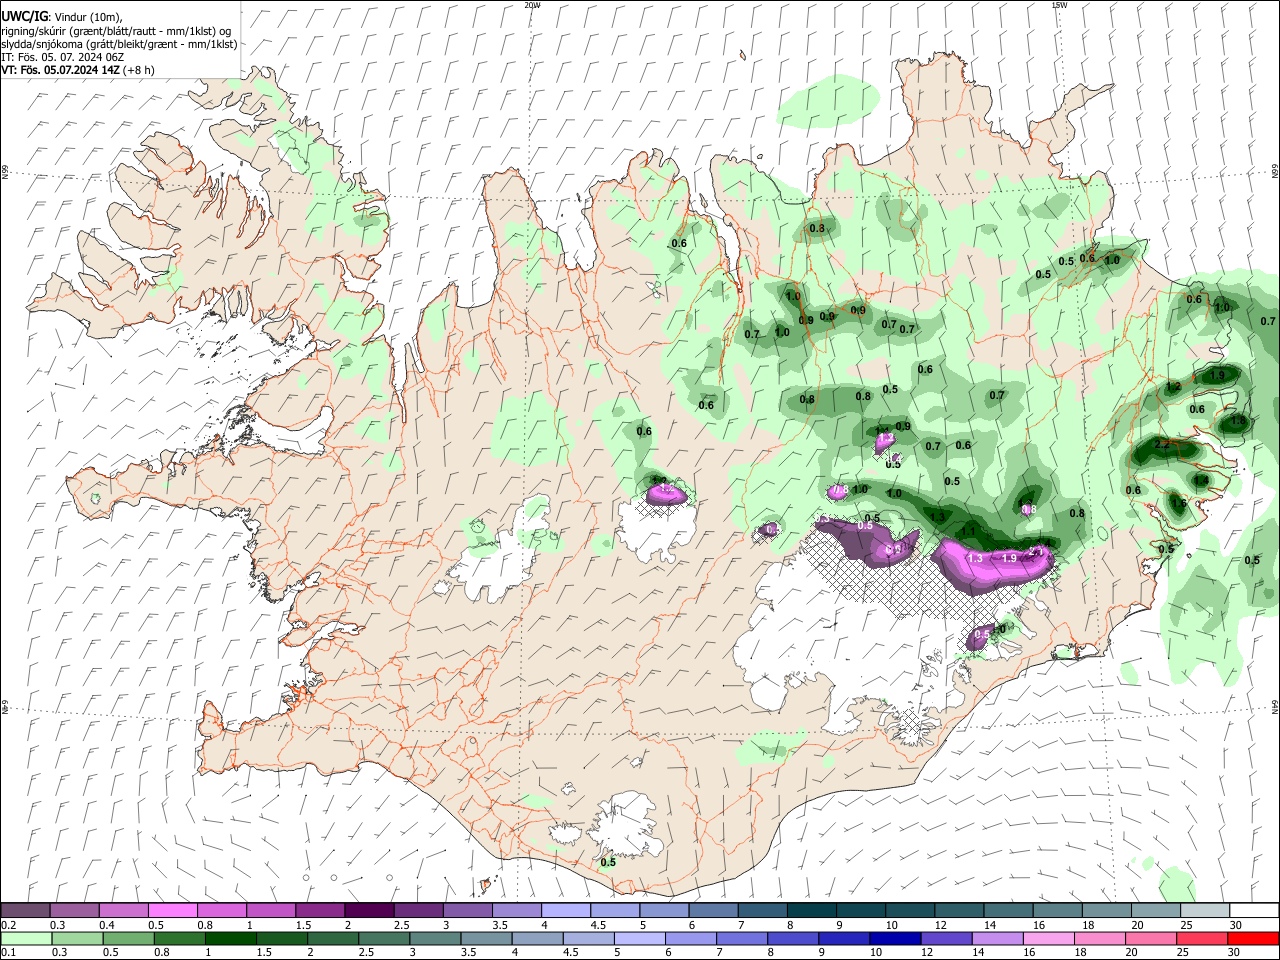This screenshot has height=960, width=1280.
Task: Select the violet 14 swatch on the rain scale
Action: [x=997, y=938]
